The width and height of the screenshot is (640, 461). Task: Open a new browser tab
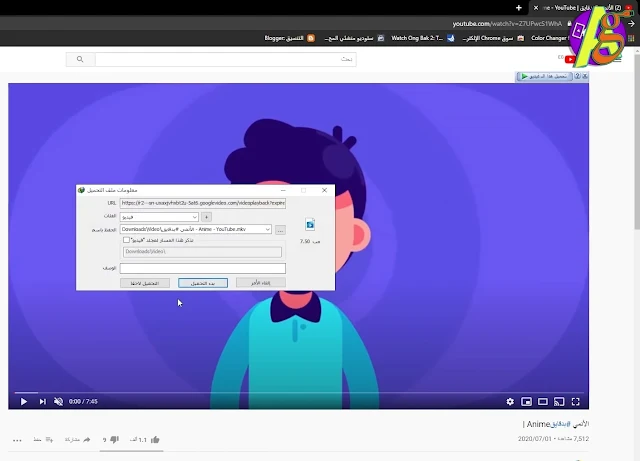(x=518, y=8)
